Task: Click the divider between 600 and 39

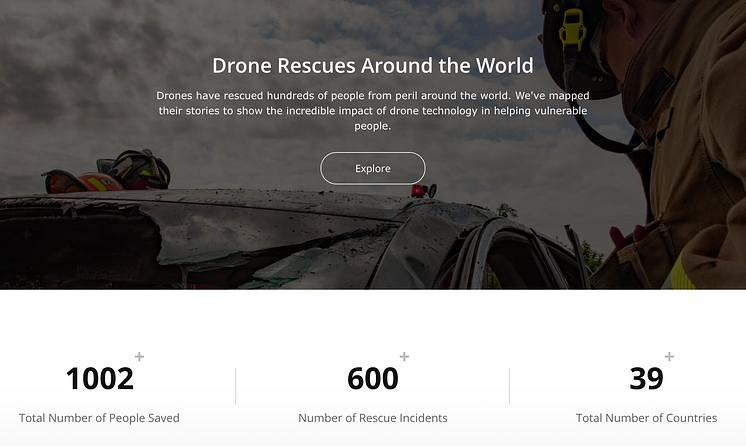Action: click(509, 386)
